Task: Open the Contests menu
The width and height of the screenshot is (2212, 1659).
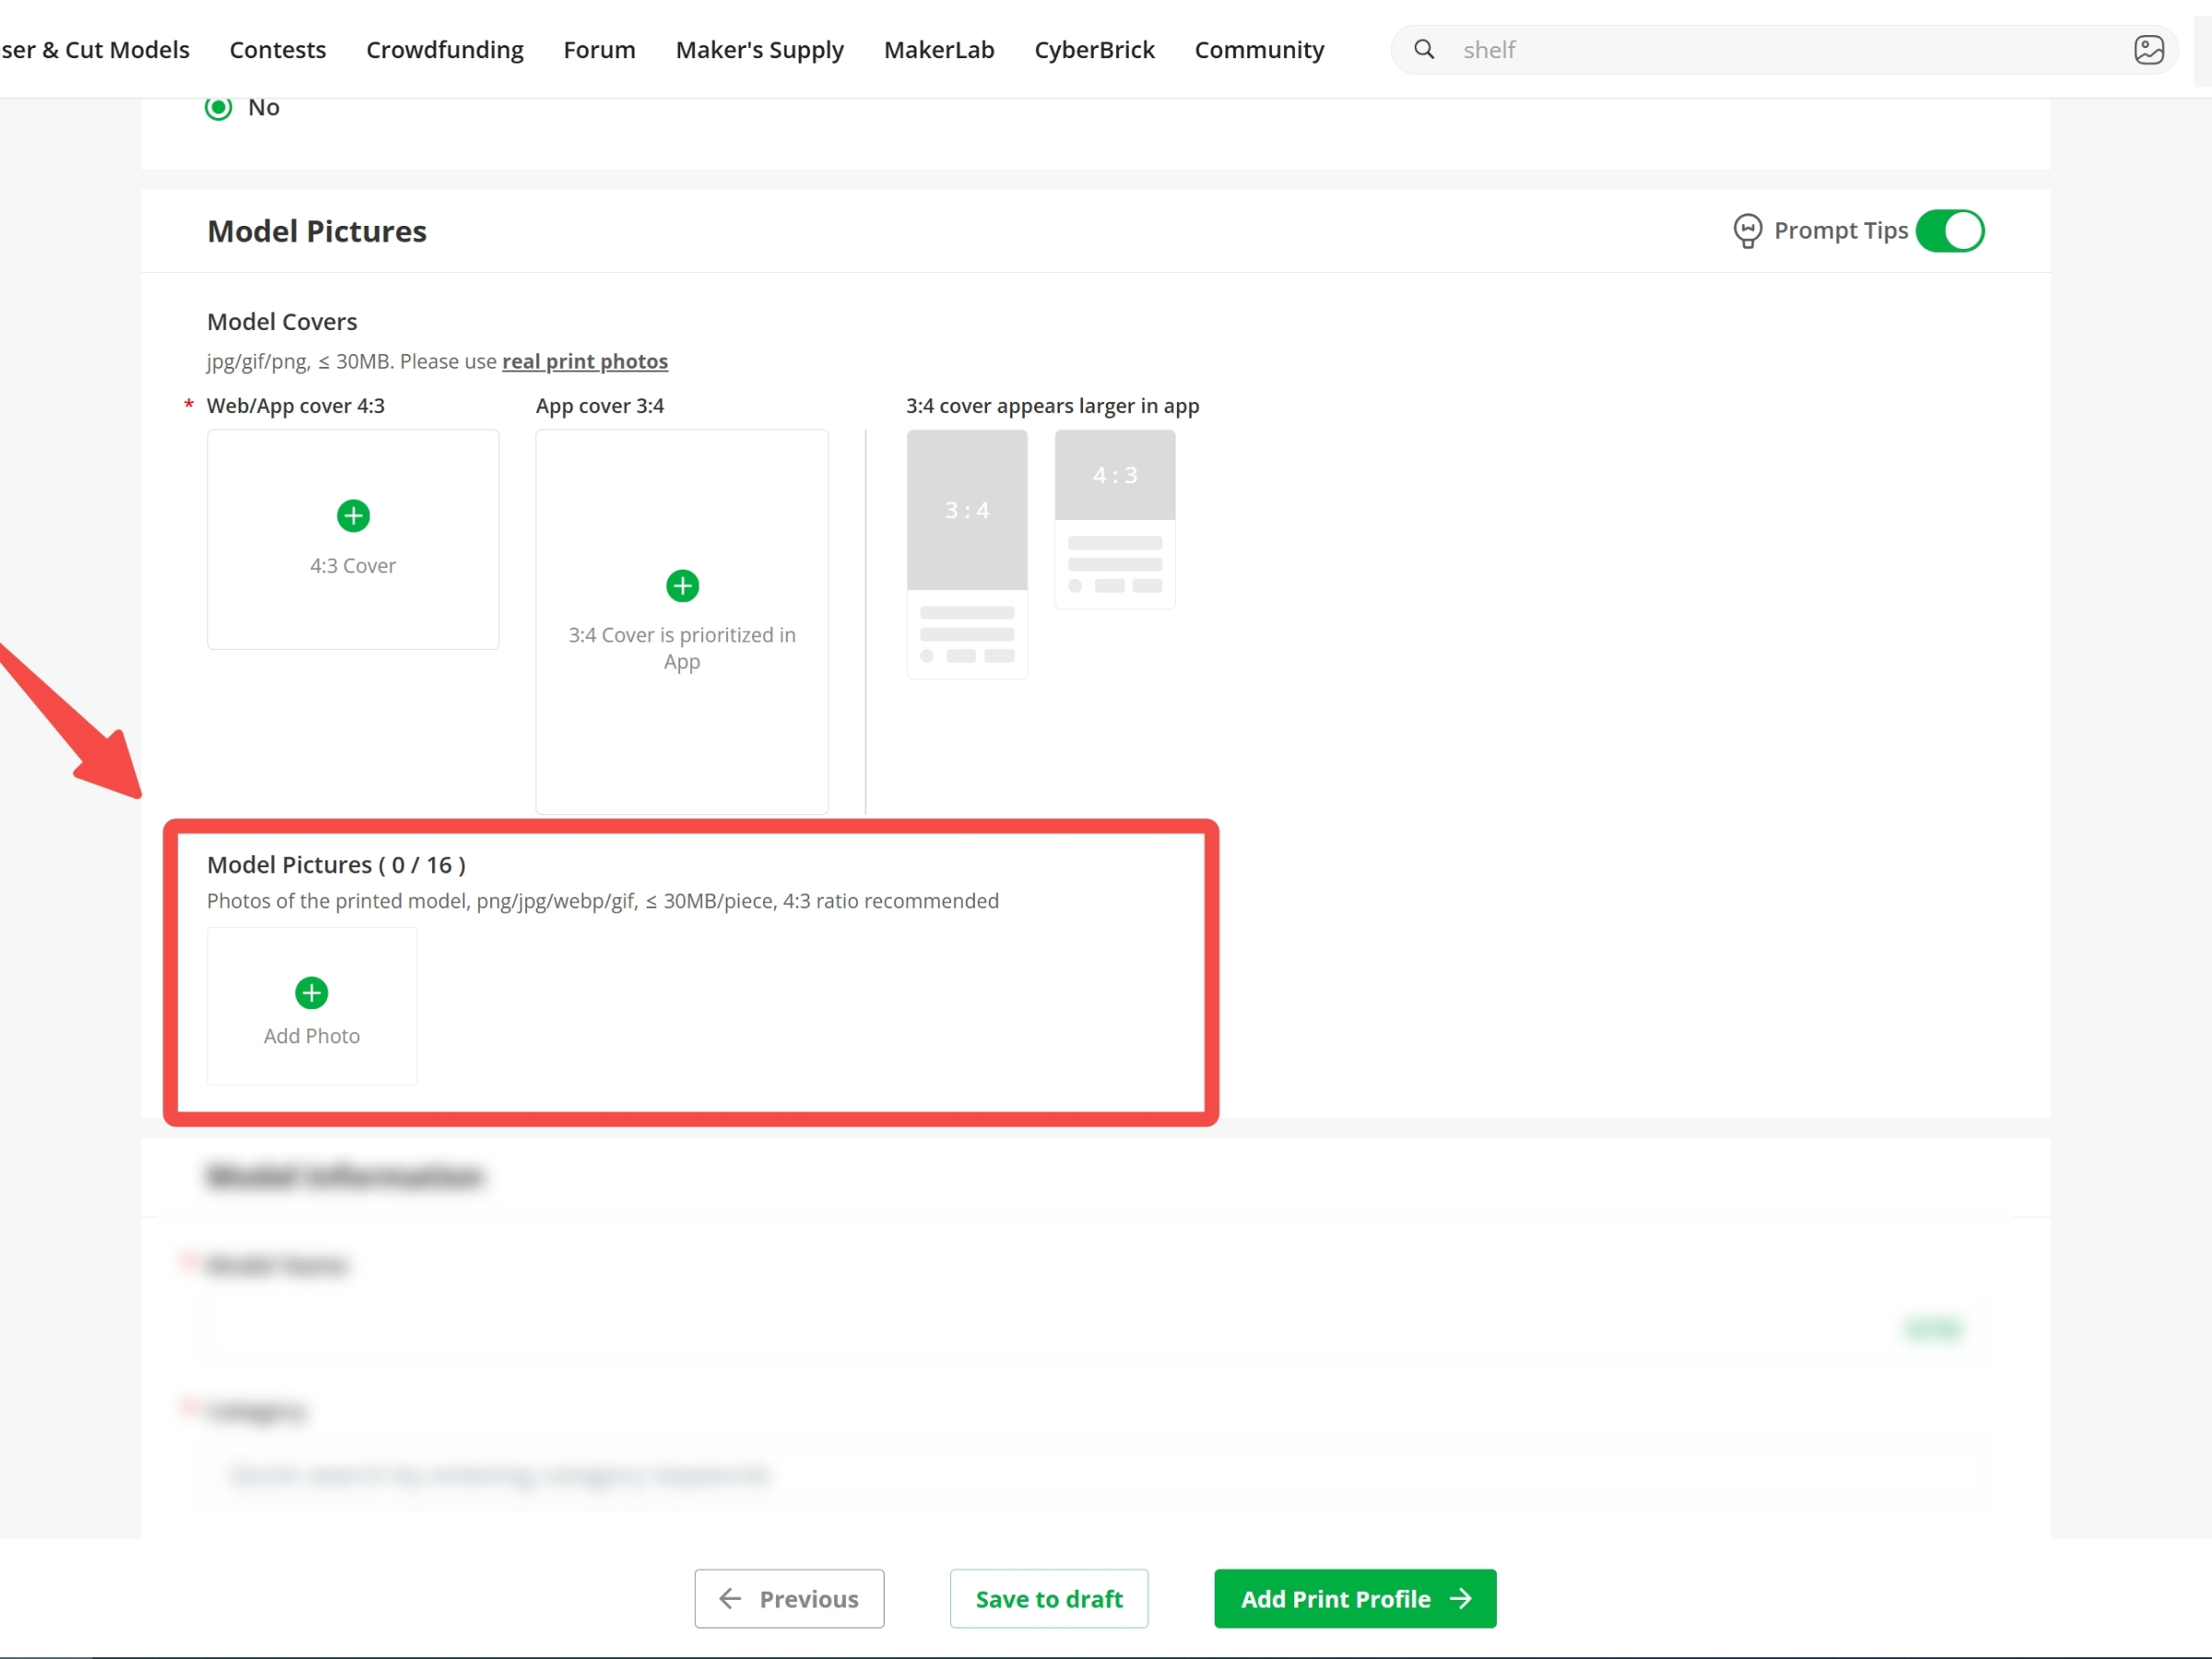Action: (278, 50)
